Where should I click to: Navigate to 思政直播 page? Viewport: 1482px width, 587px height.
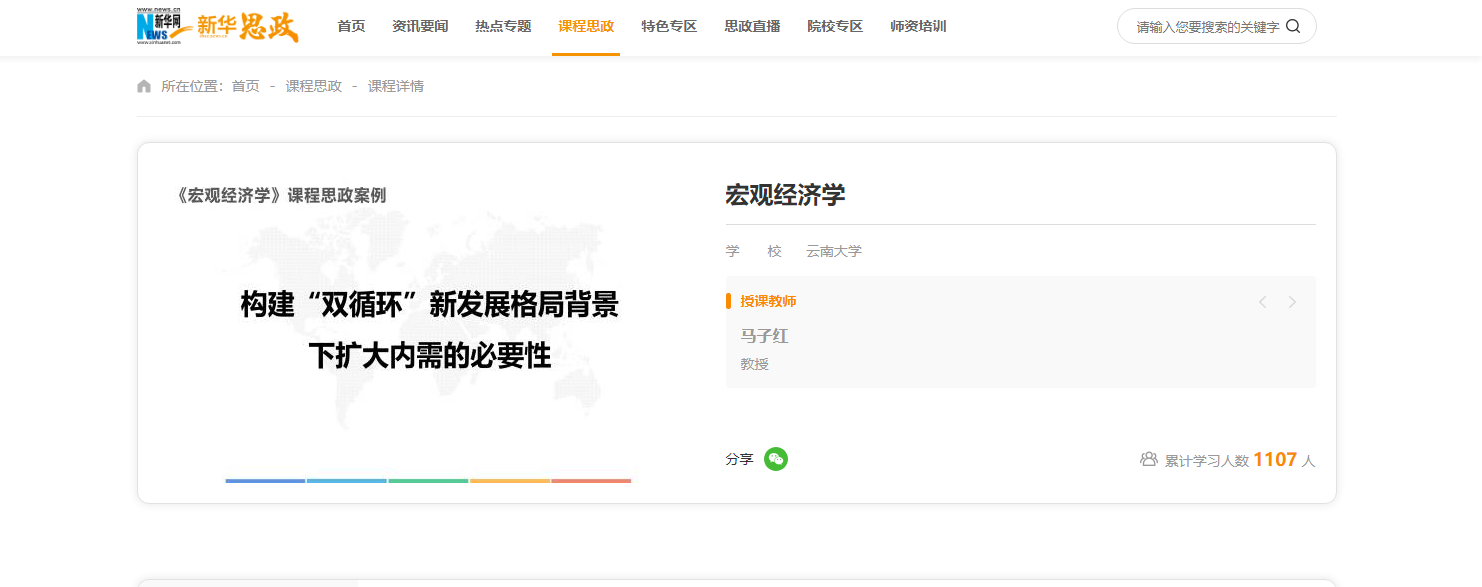click(752, 27)
